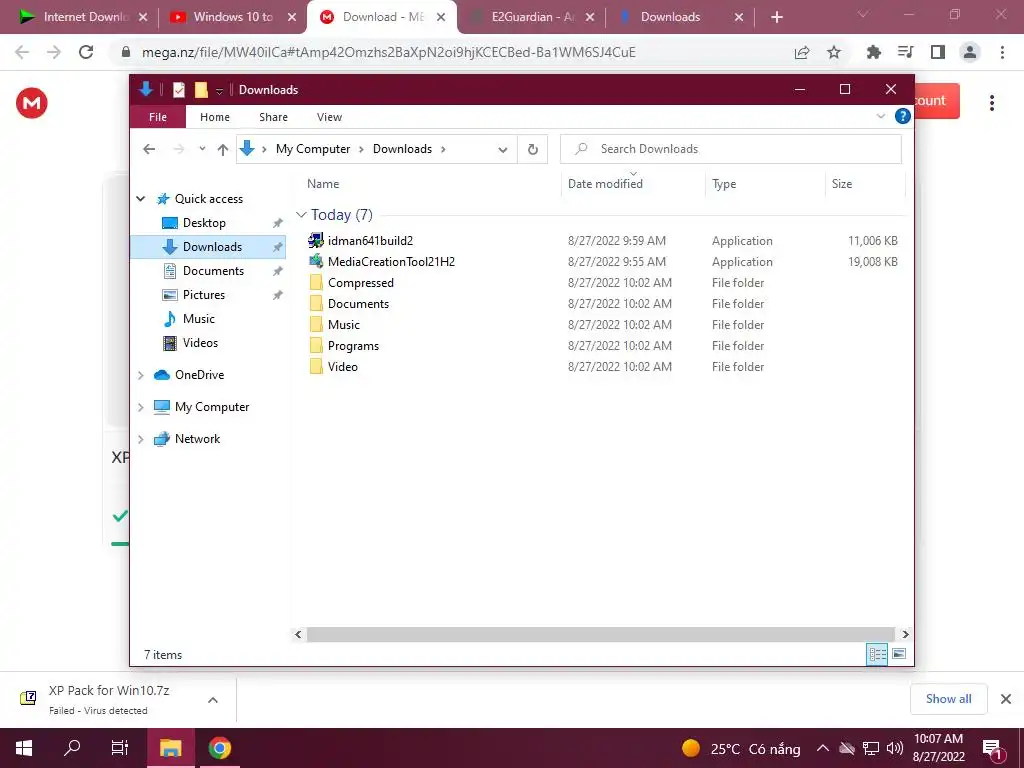Expand the Network tree node

coord(140,439)
